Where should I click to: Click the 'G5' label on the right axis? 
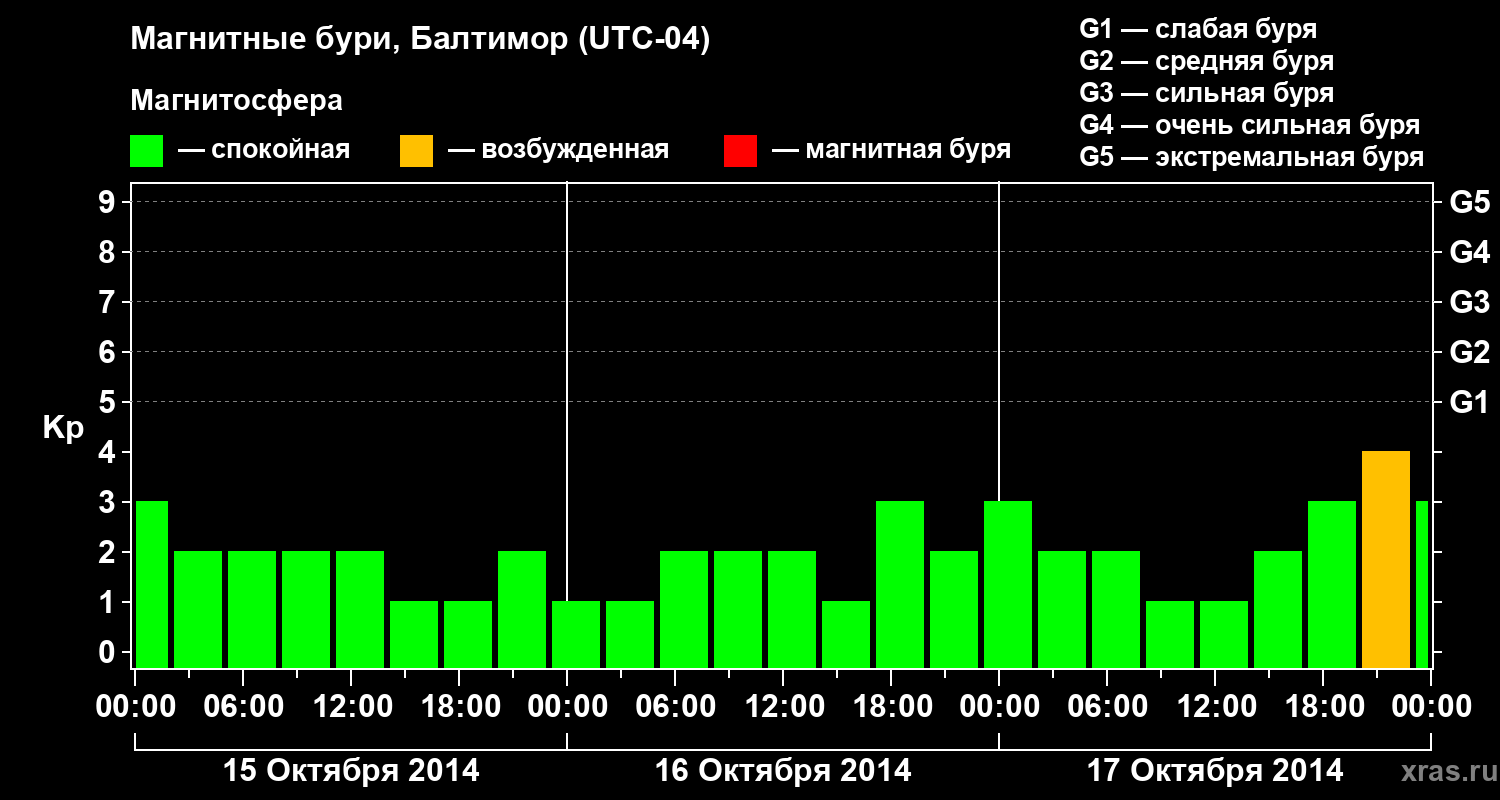1469,202
